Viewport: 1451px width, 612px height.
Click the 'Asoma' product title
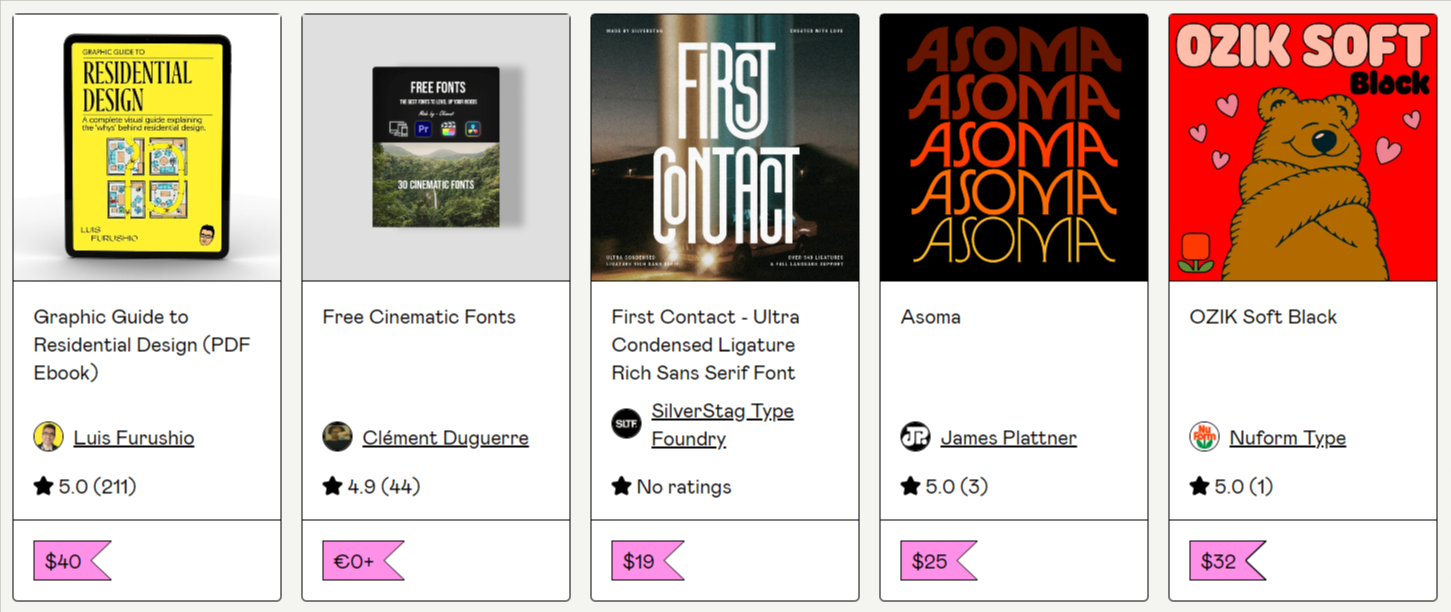pyautogui.click(x=930, y=317)
